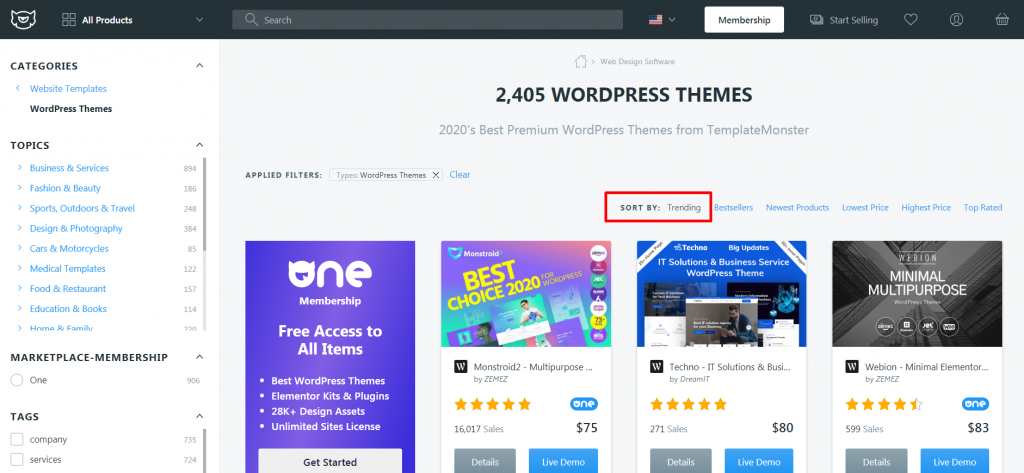
Task: Collapse the Categories section
Action: [x=199, y=66]
